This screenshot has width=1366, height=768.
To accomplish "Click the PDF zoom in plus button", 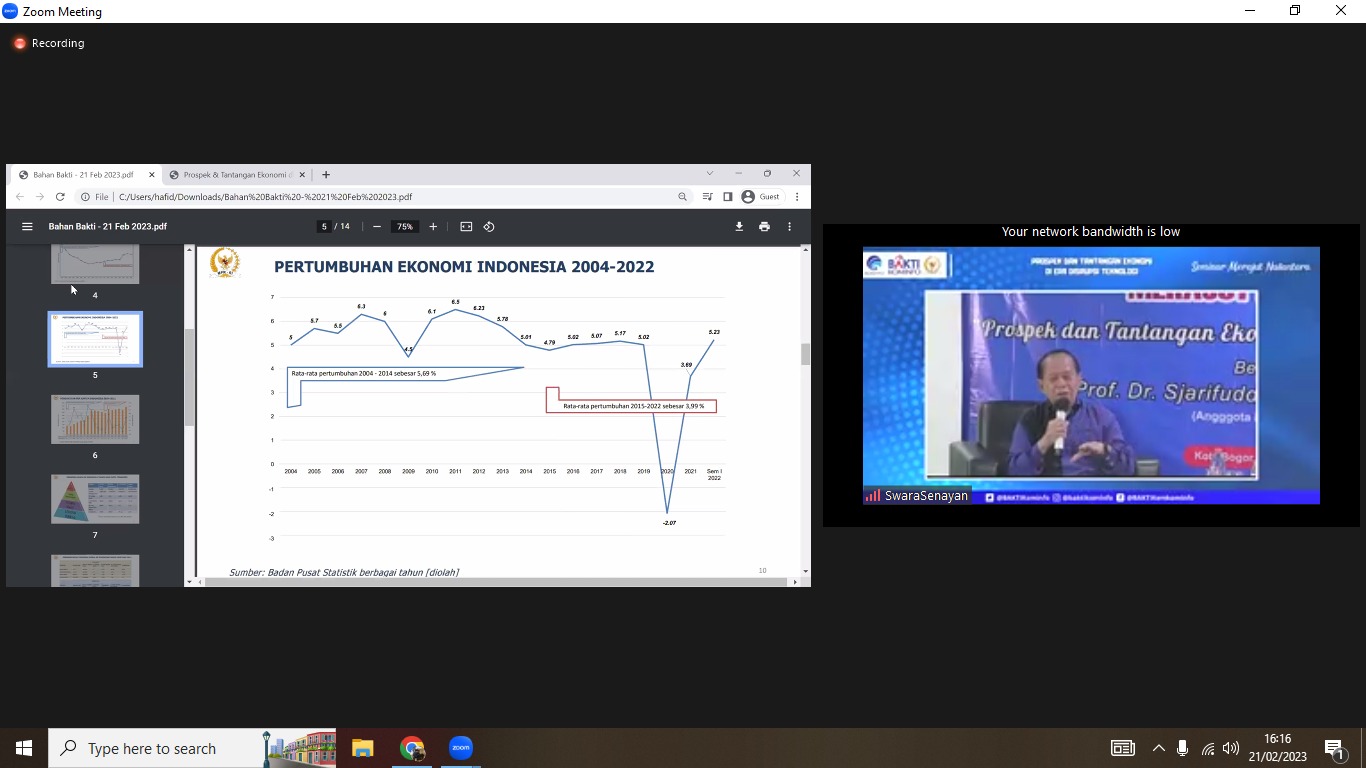I will click(x=433, y=227).
